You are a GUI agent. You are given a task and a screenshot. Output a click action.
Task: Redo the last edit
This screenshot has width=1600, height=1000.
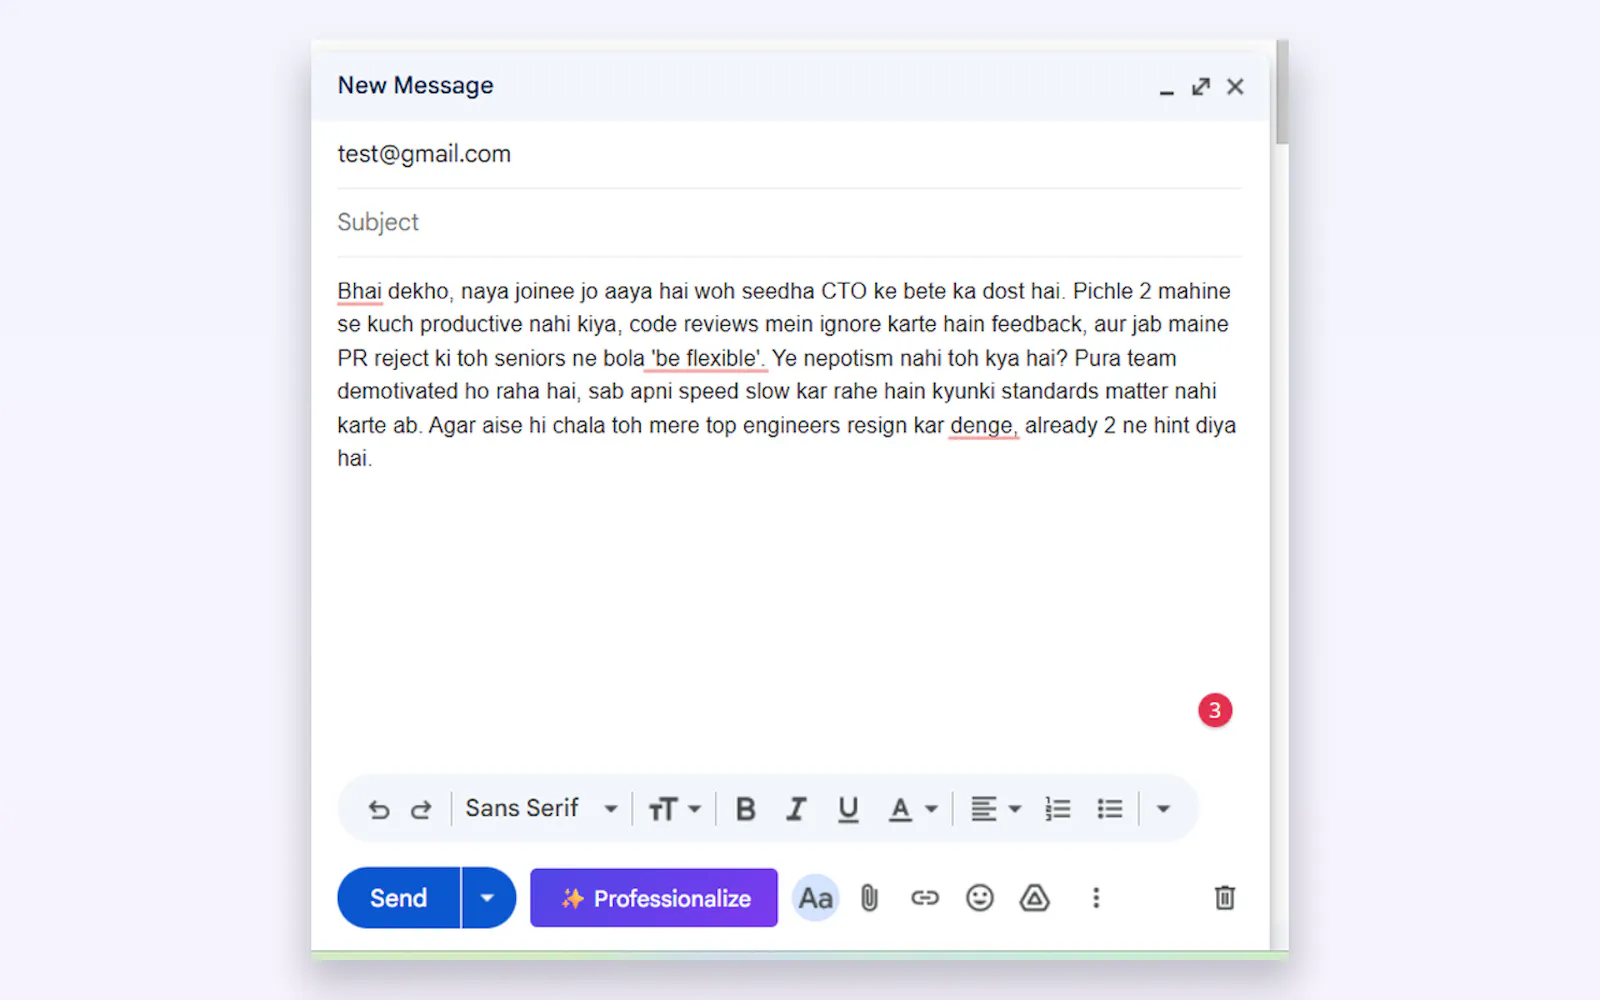[x=421, y=809]
